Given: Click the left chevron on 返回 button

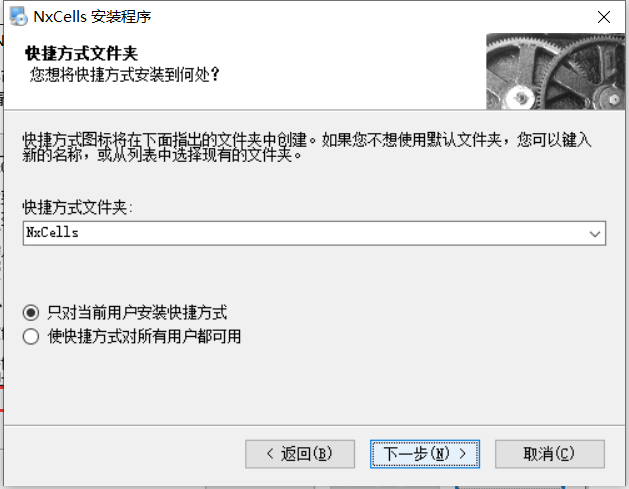Looking at the screenshot, I should [x=270, y=454].
